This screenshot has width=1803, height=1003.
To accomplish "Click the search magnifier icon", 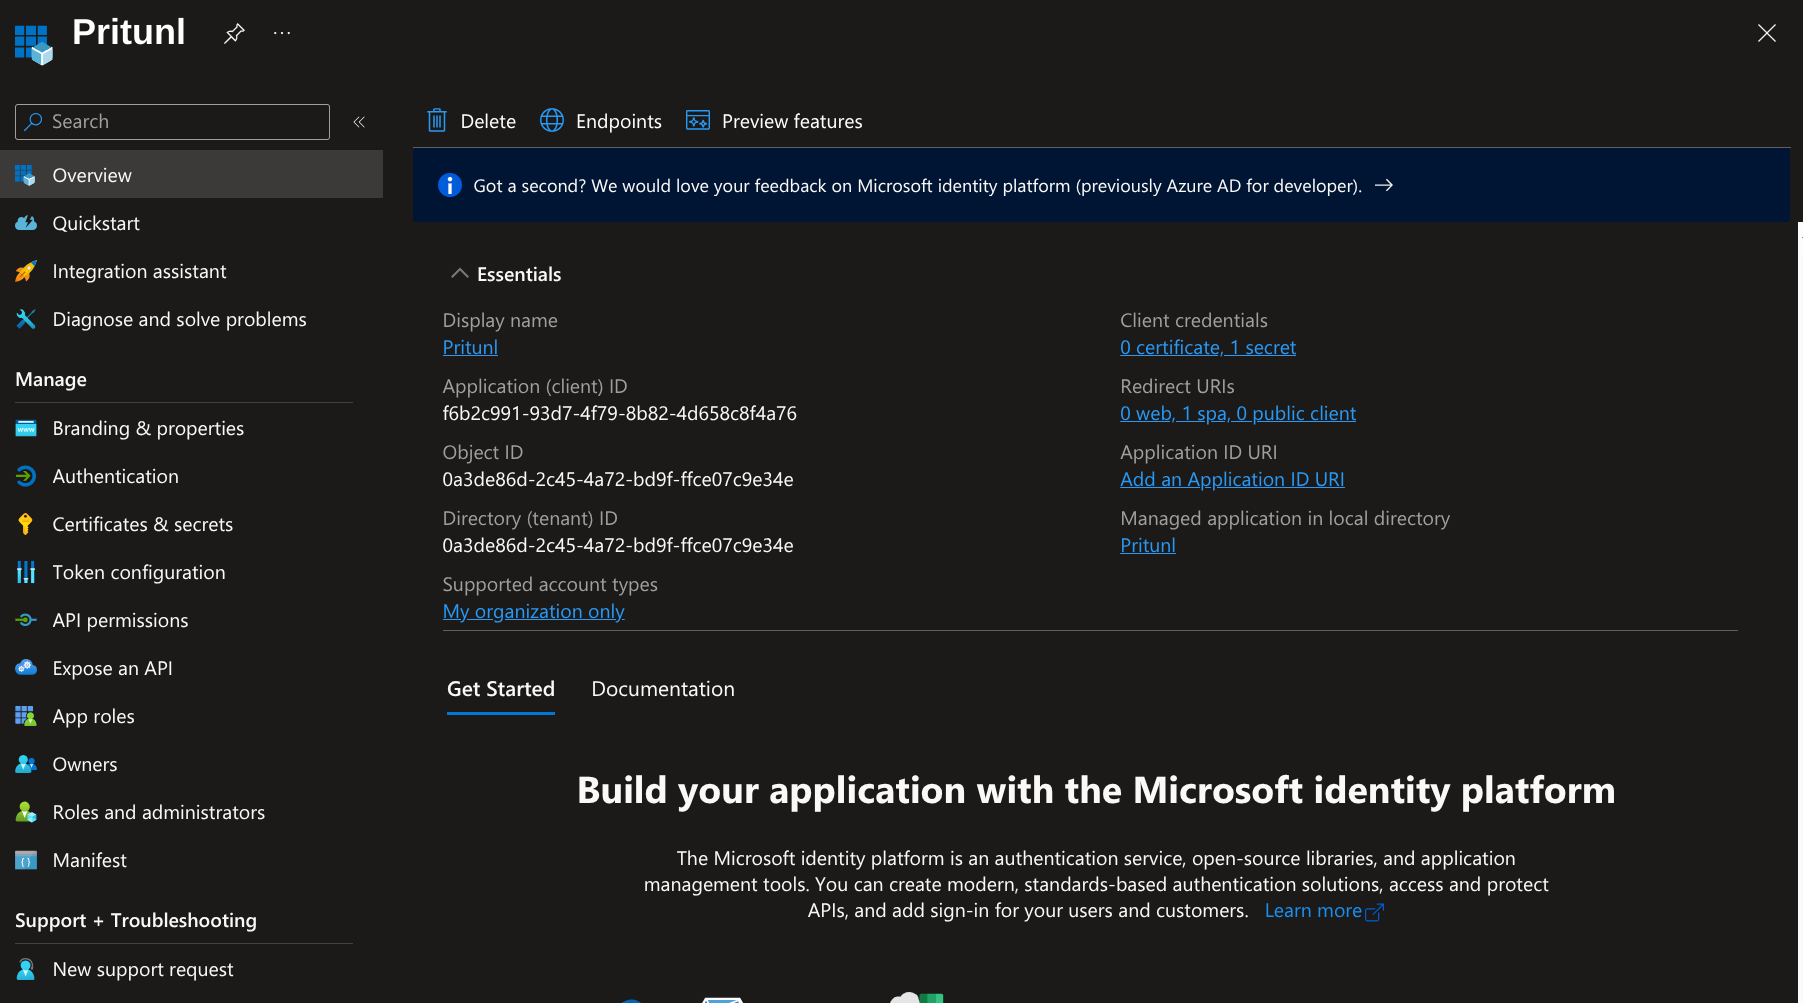I will click(34, 121).
